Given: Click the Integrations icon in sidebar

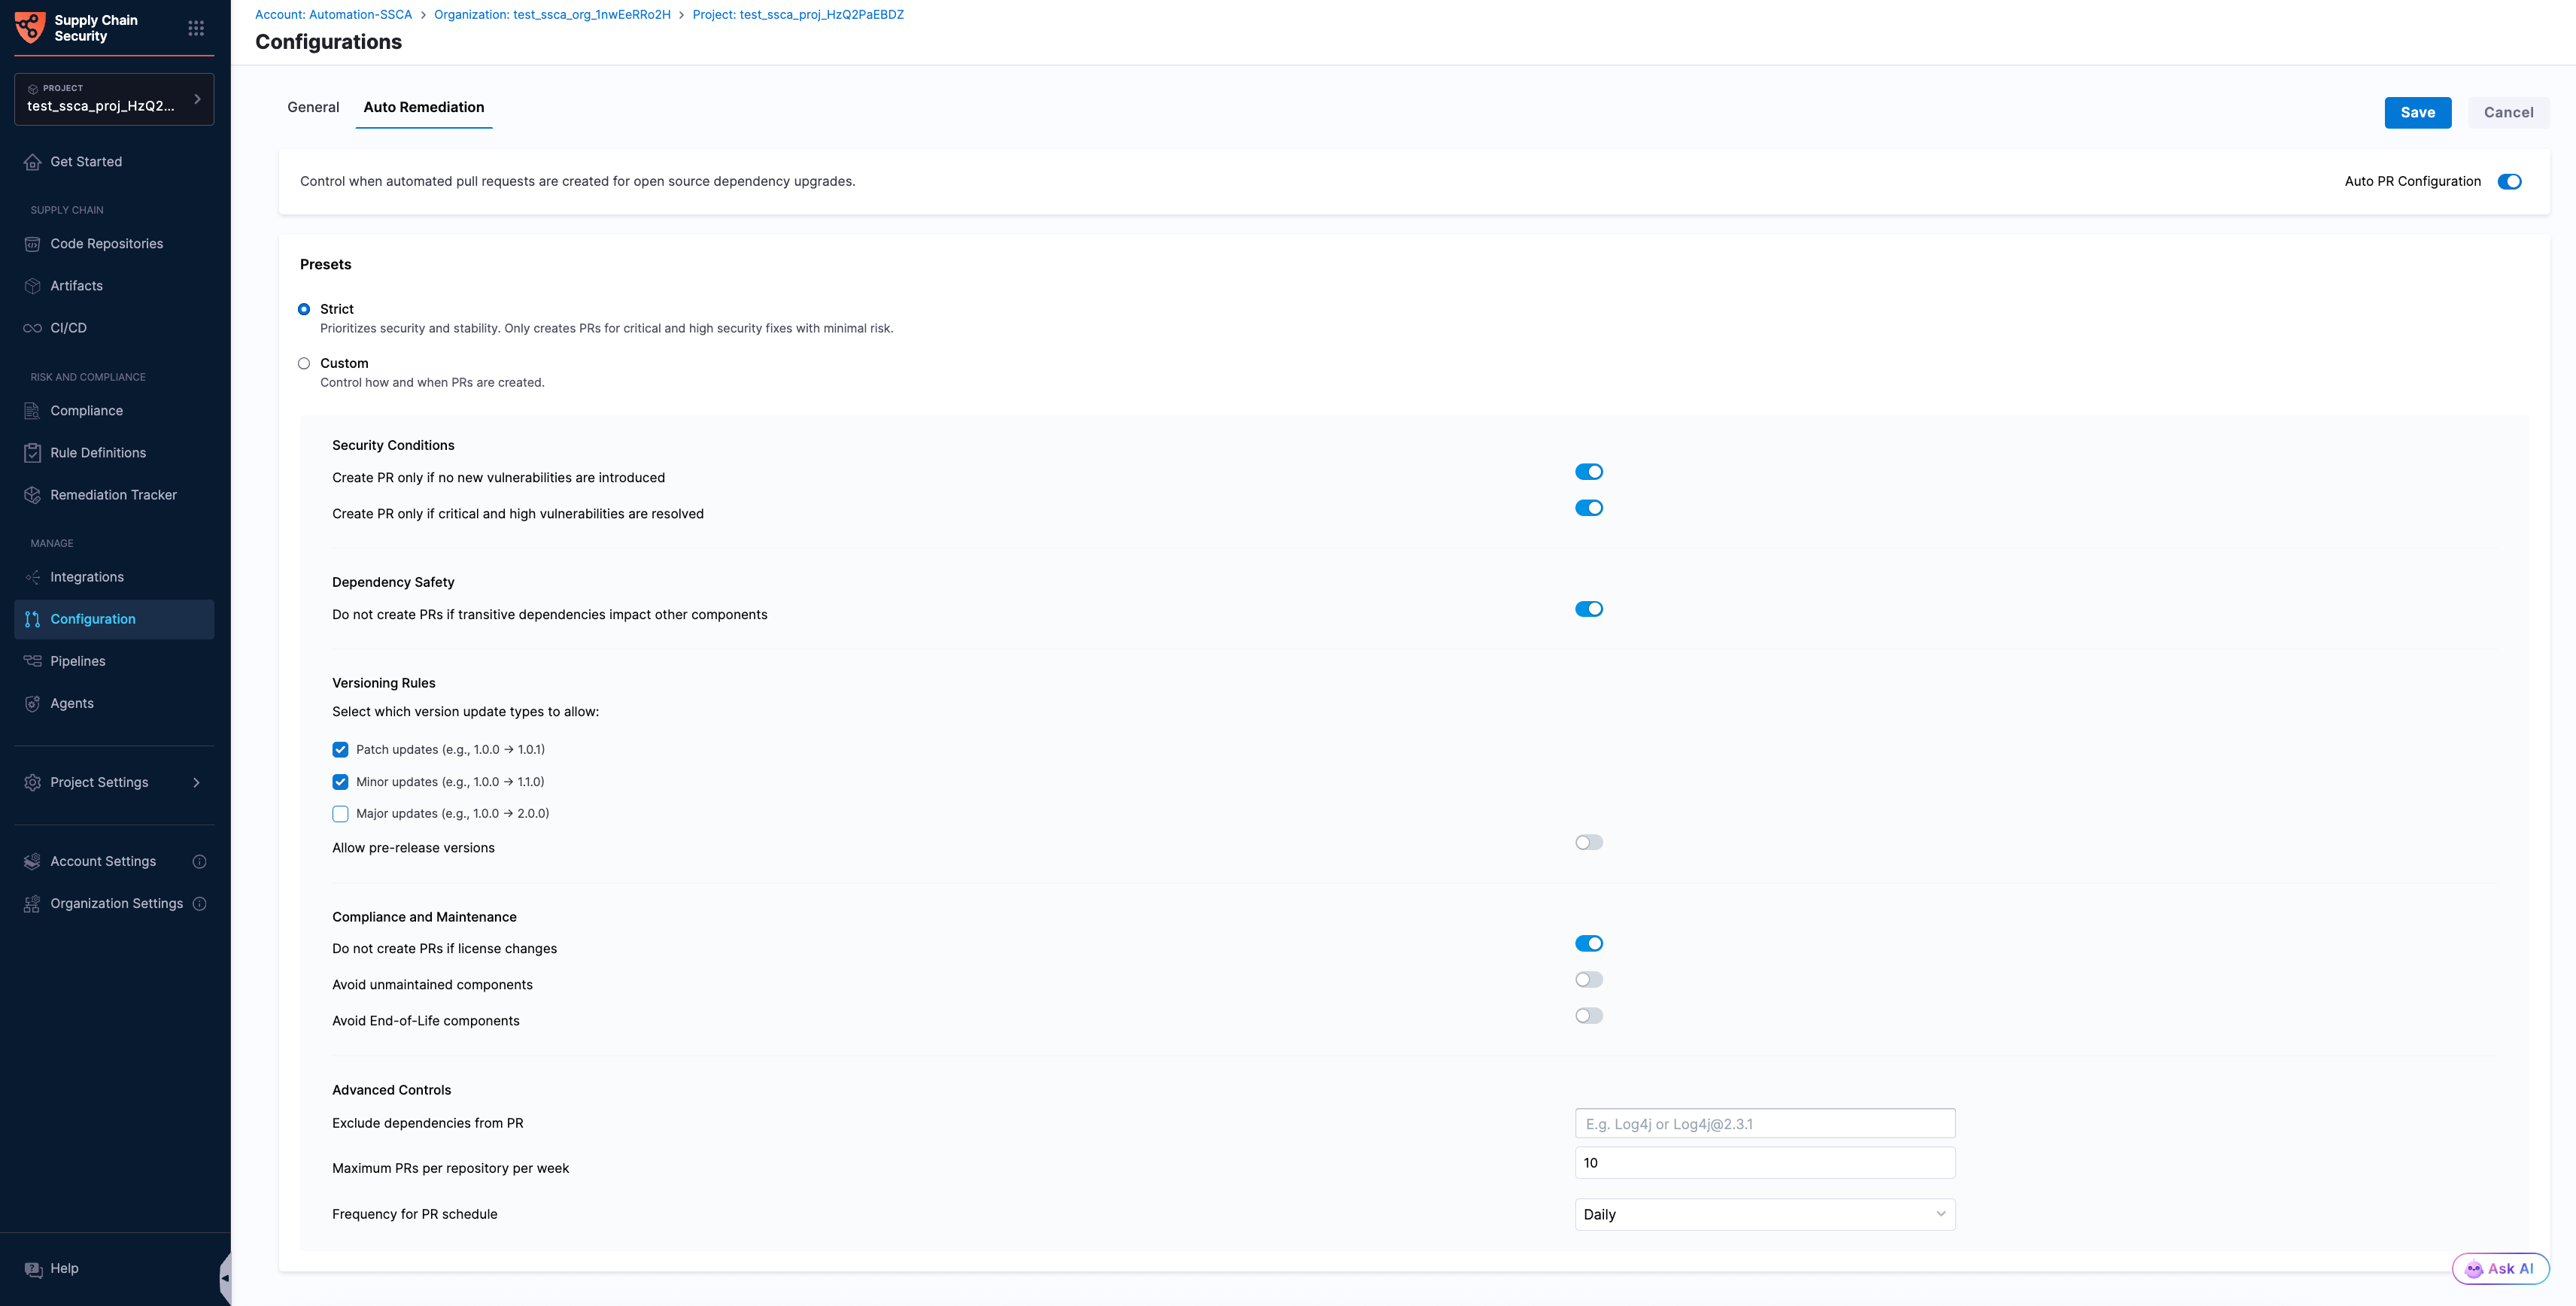Looking at the screenshot, I should 32,577.
